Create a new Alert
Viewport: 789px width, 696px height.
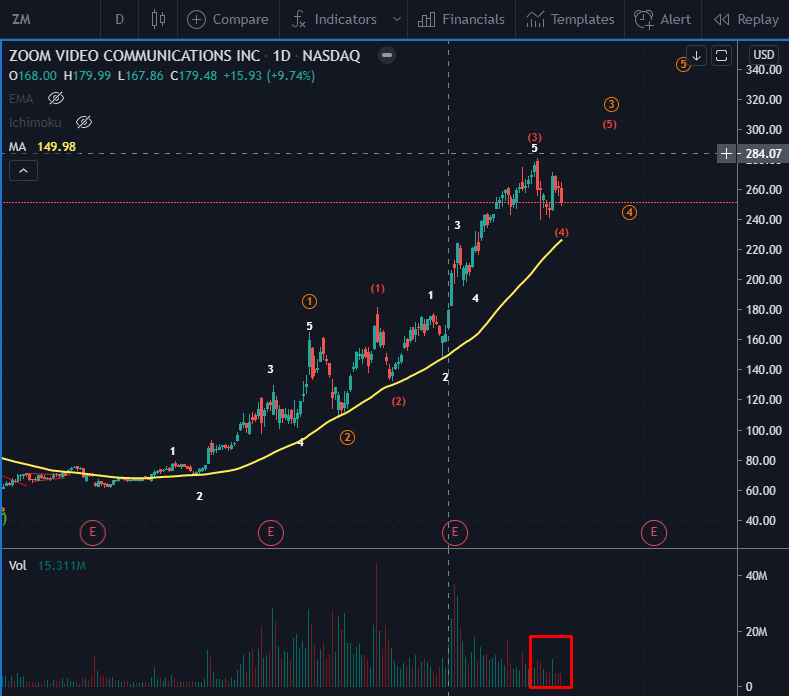click(663, 19)
